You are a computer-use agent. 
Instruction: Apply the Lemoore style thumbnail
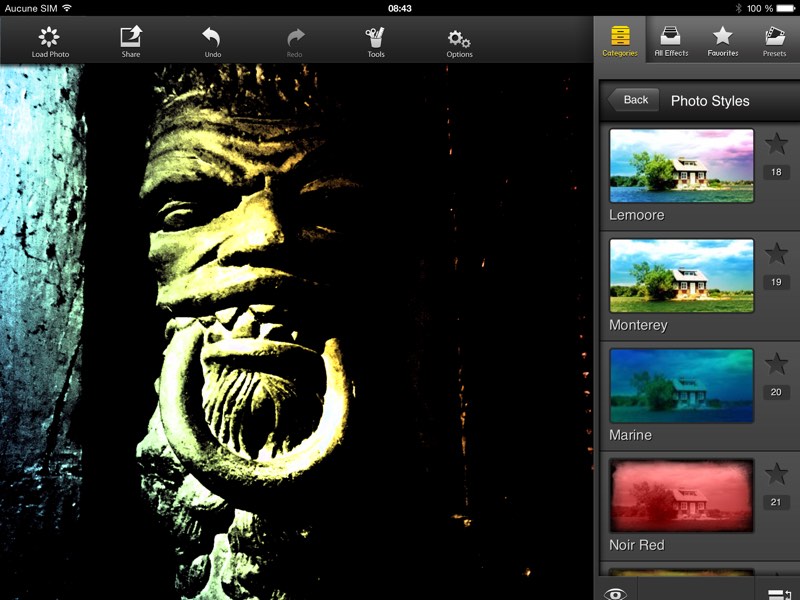(681, 166)
